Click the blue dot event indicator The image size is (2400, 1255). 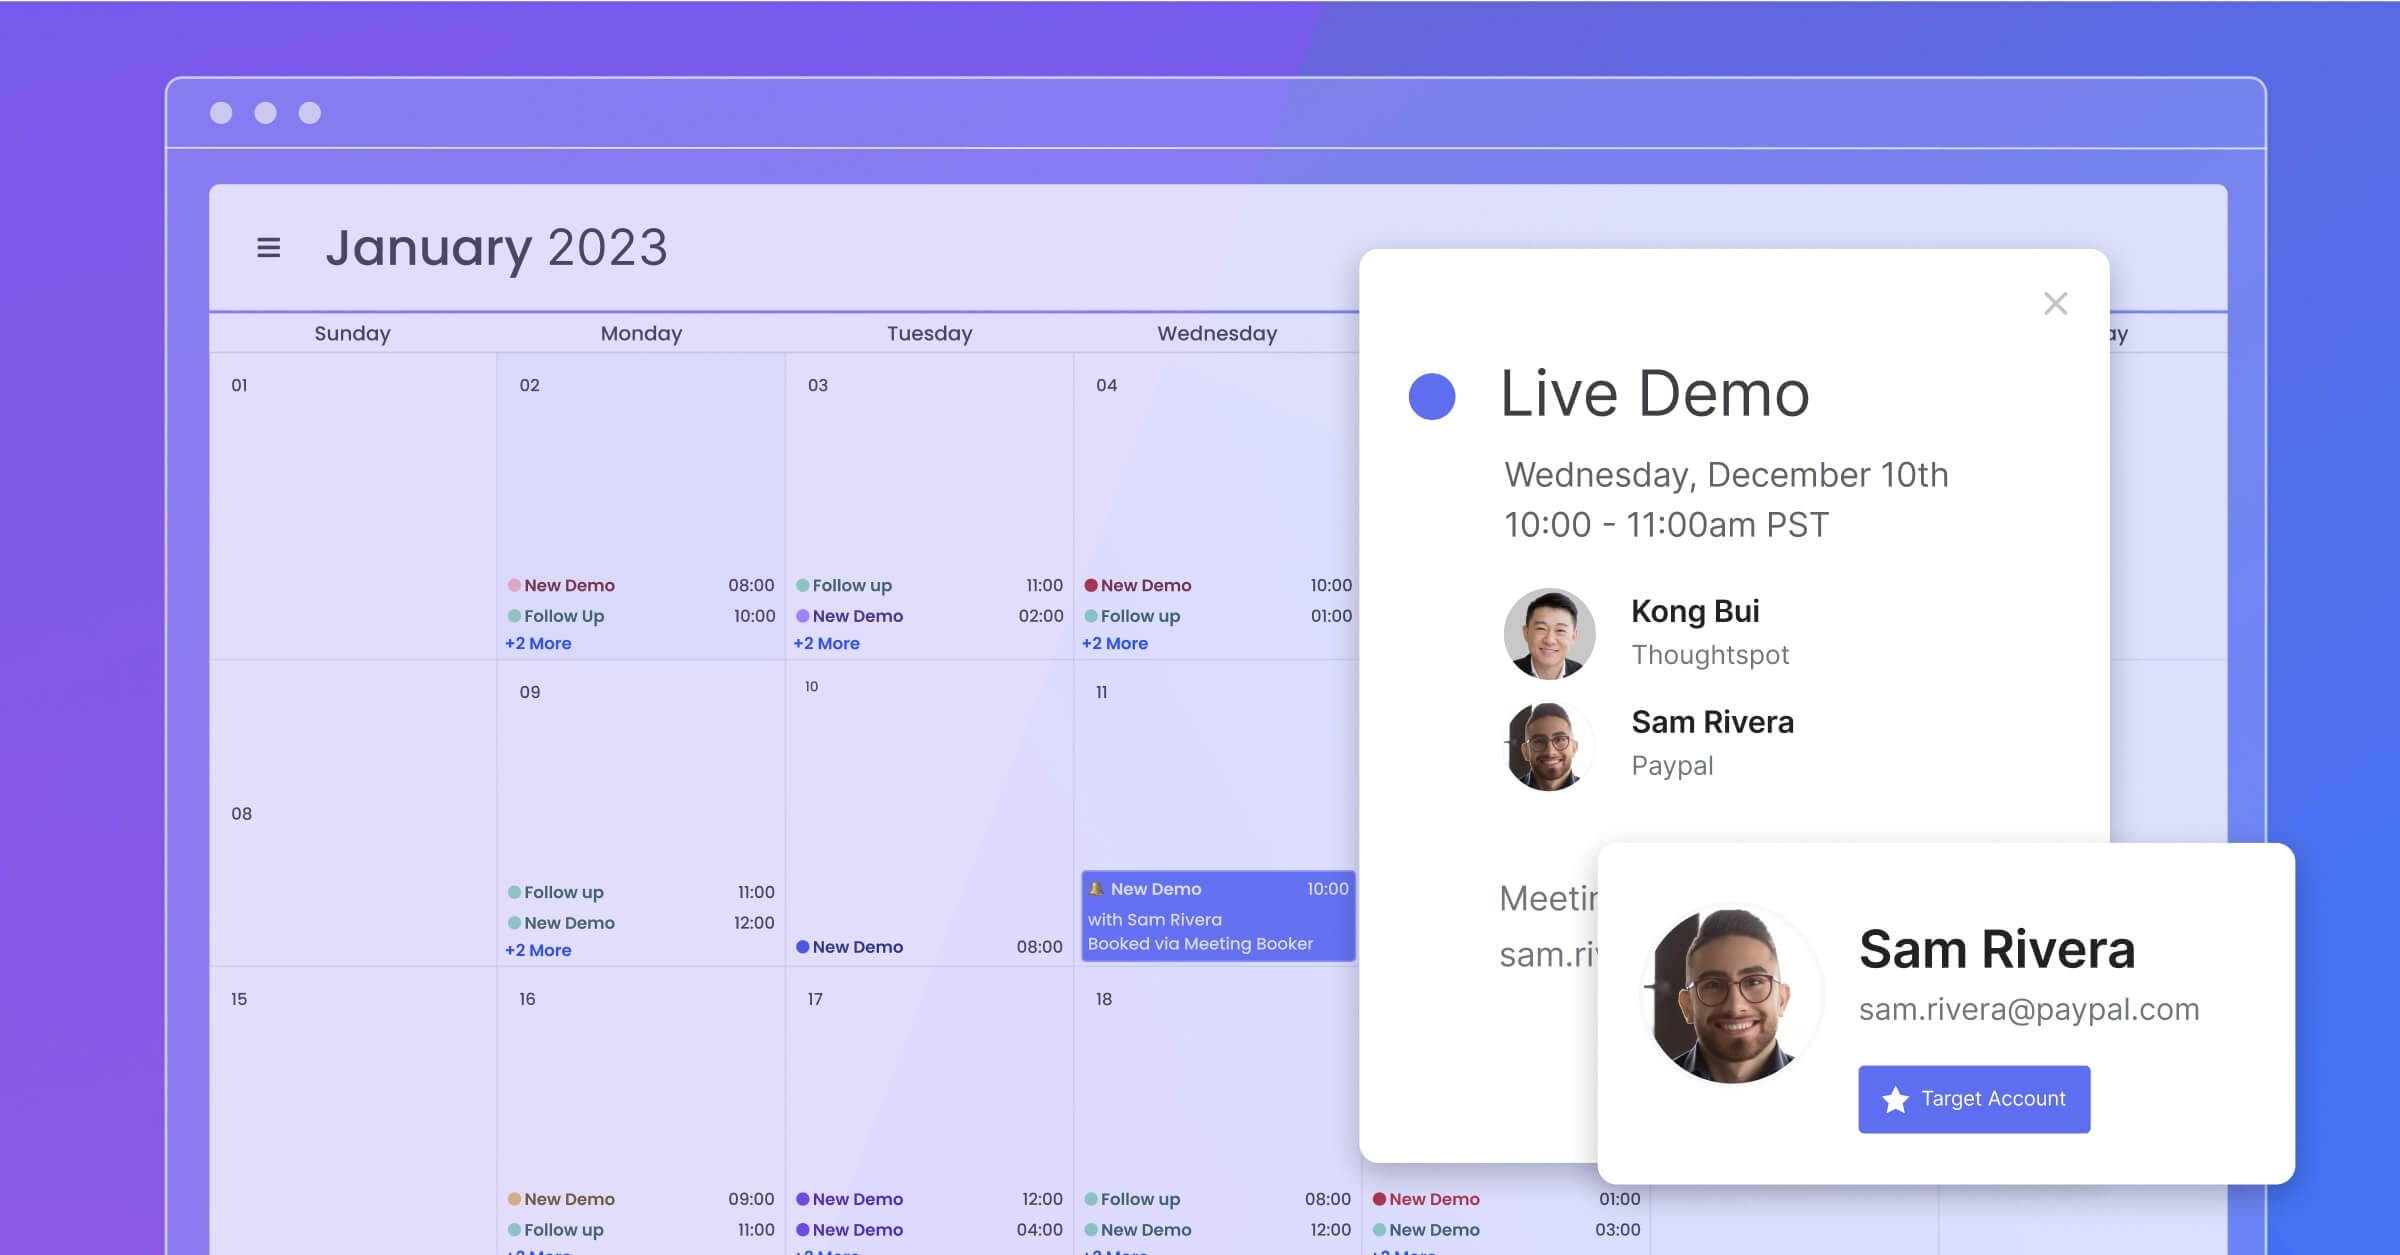[x=1430, y=393]
